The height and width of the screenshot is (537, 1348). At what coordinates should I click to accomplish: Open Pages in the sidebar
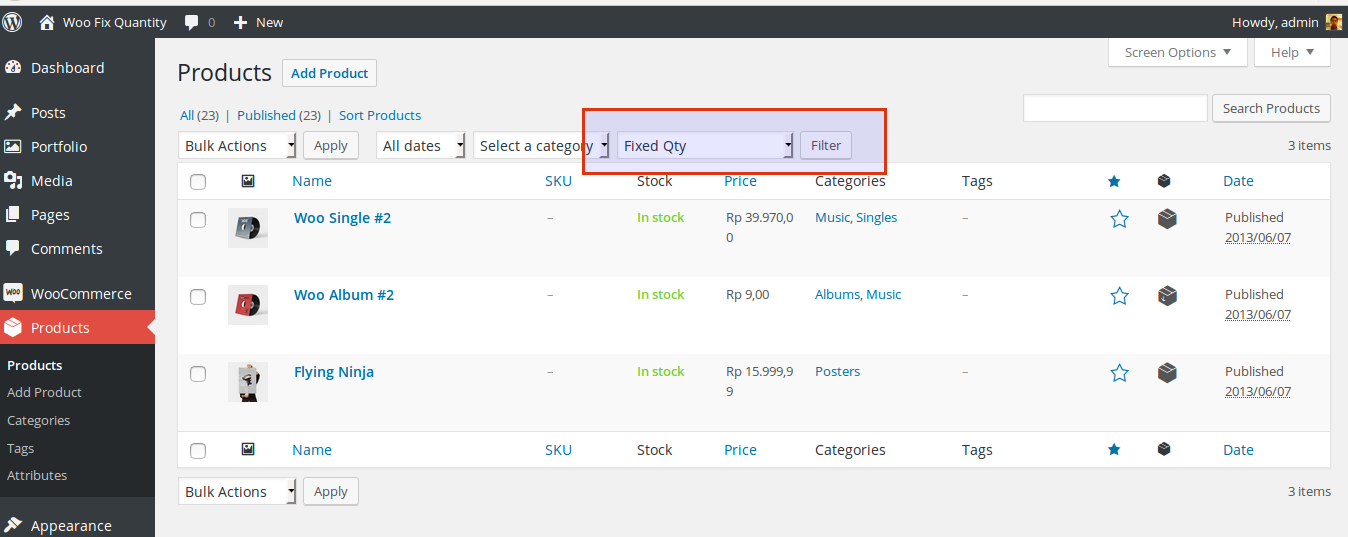pyautogui.click(x=77, y=215)
